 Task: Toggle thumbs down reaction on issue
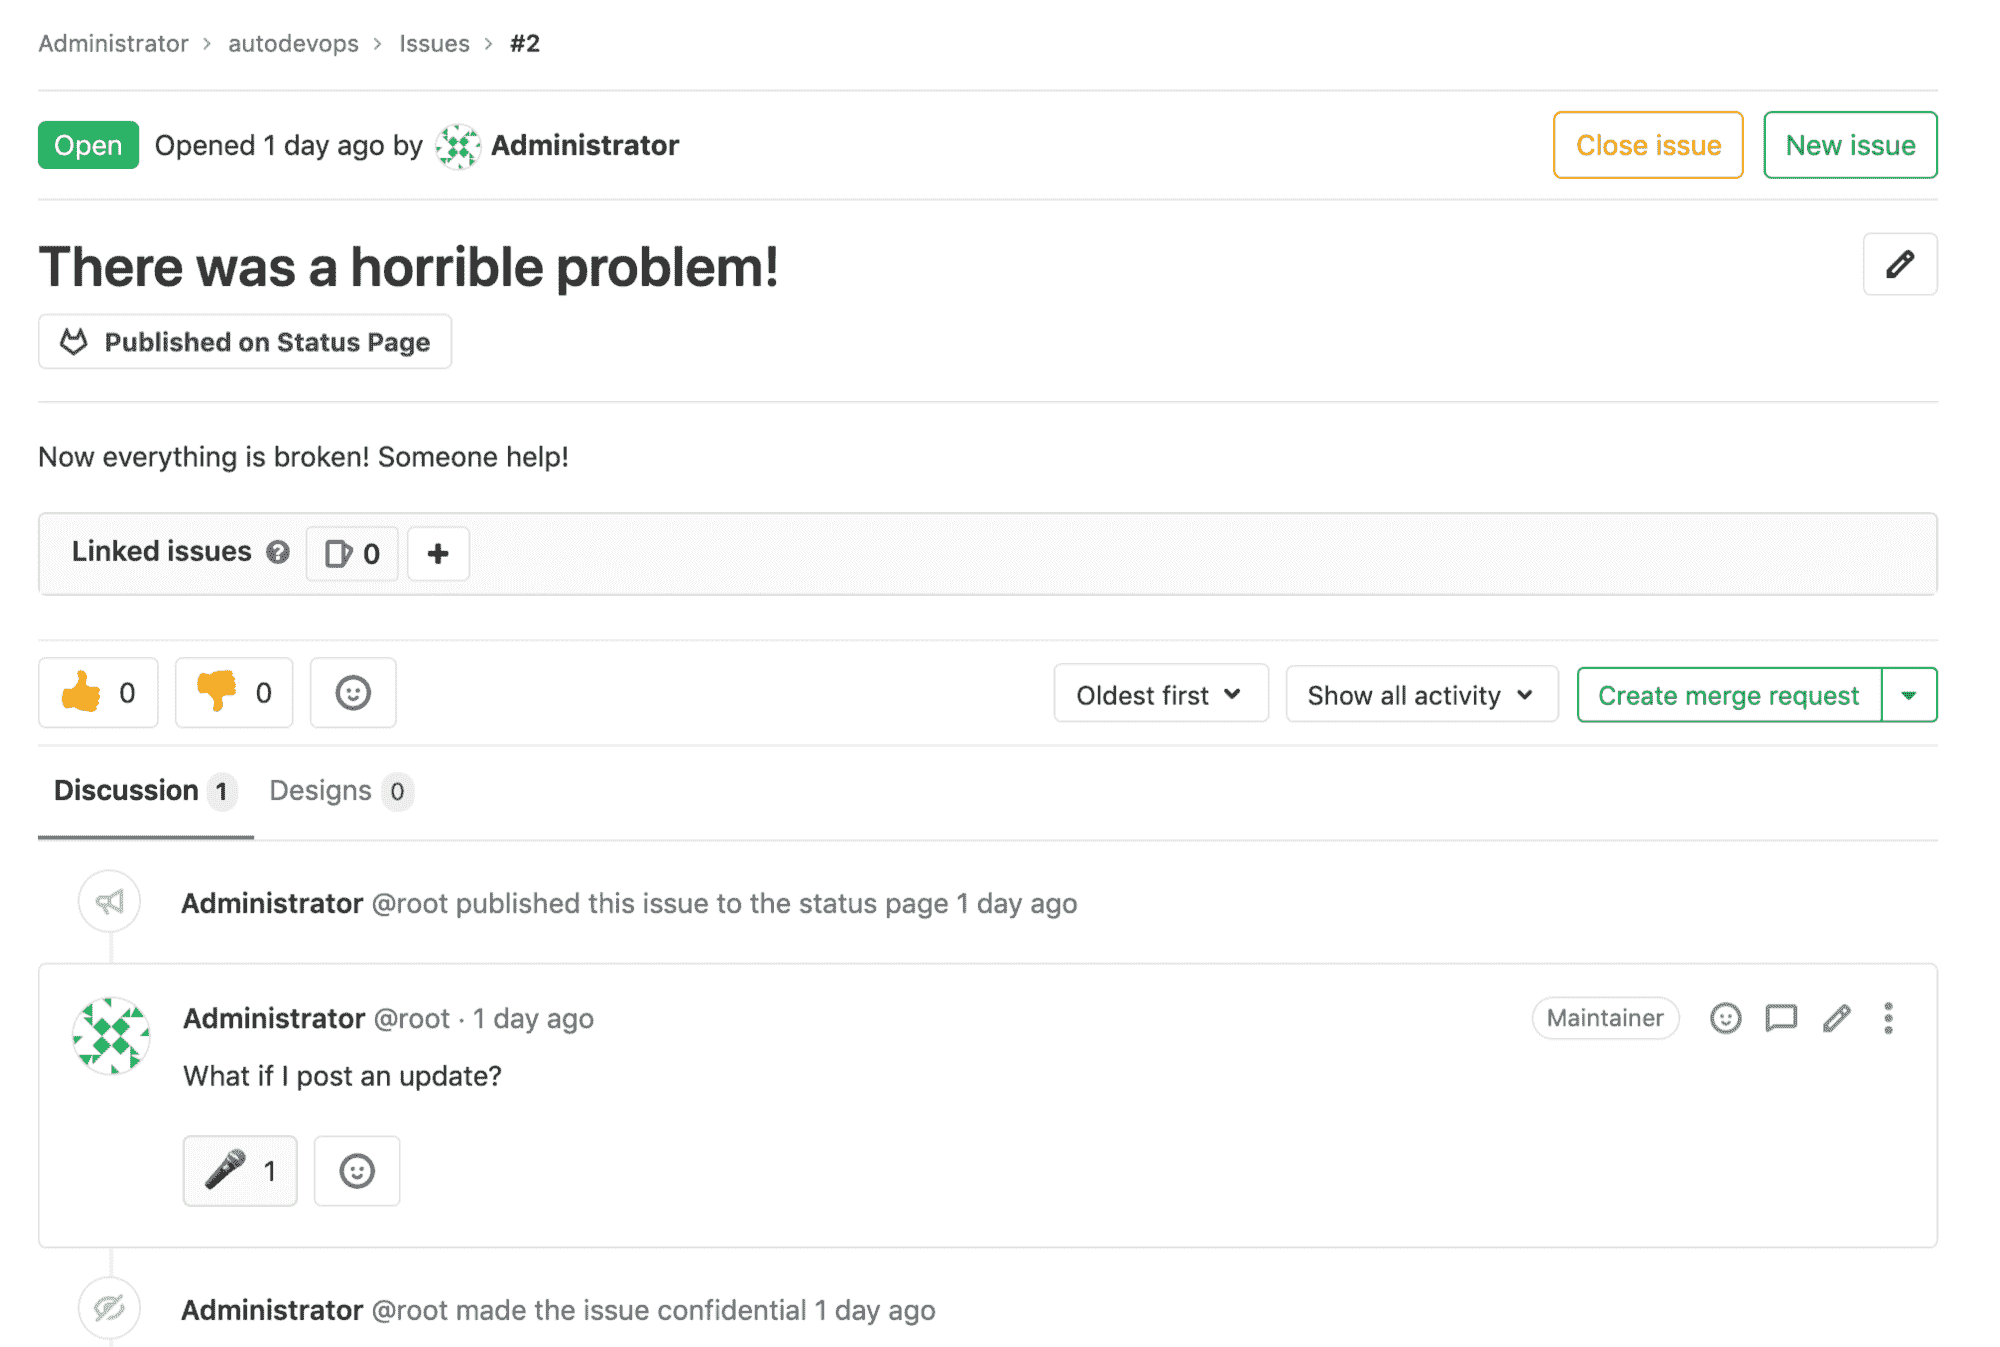234,693
